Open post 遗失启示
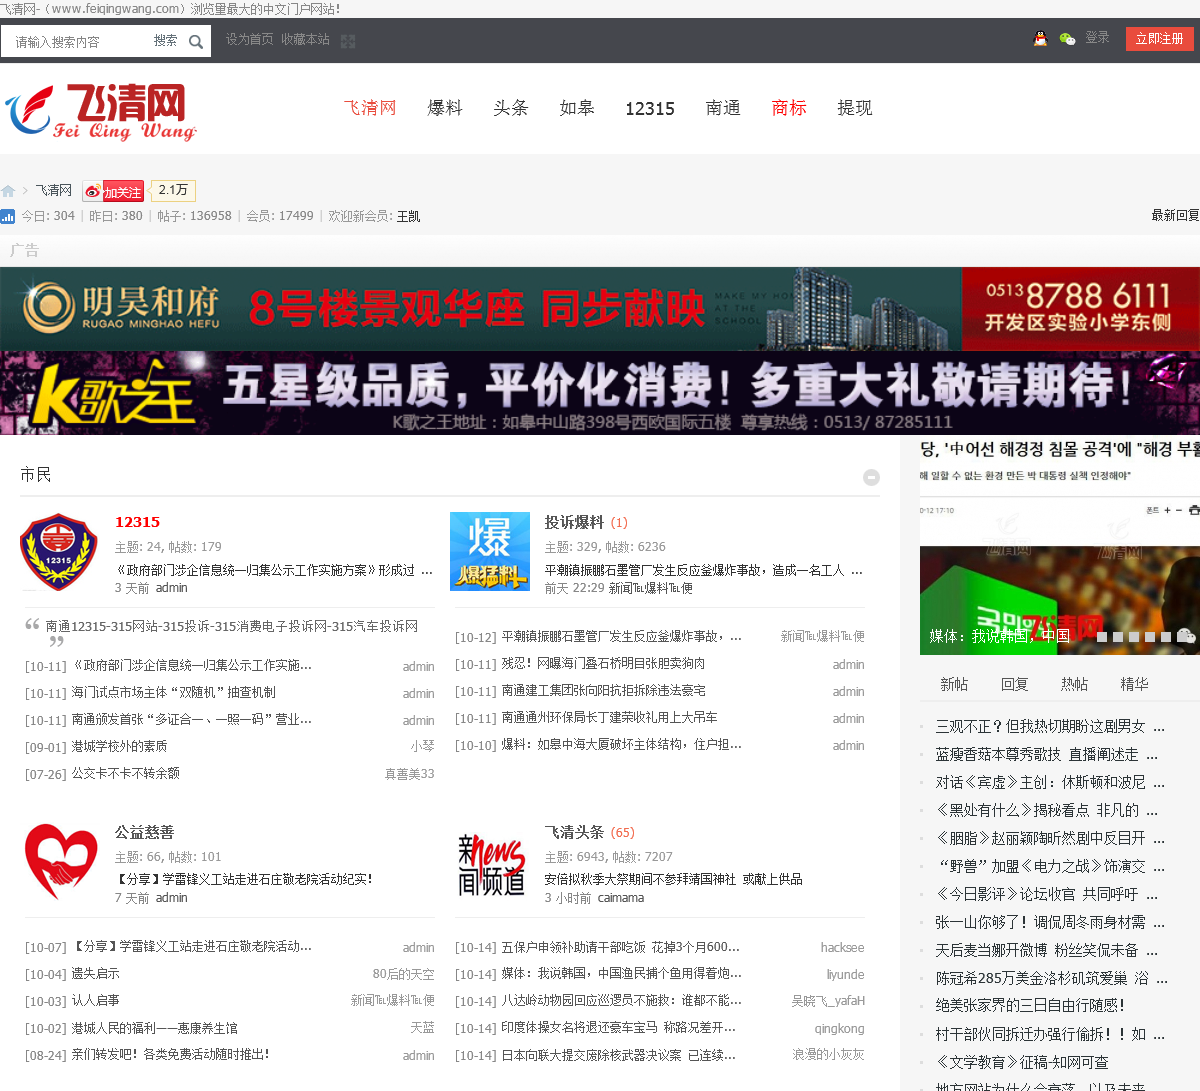Screen dimensions: 1200x1091 coord(95,974)
